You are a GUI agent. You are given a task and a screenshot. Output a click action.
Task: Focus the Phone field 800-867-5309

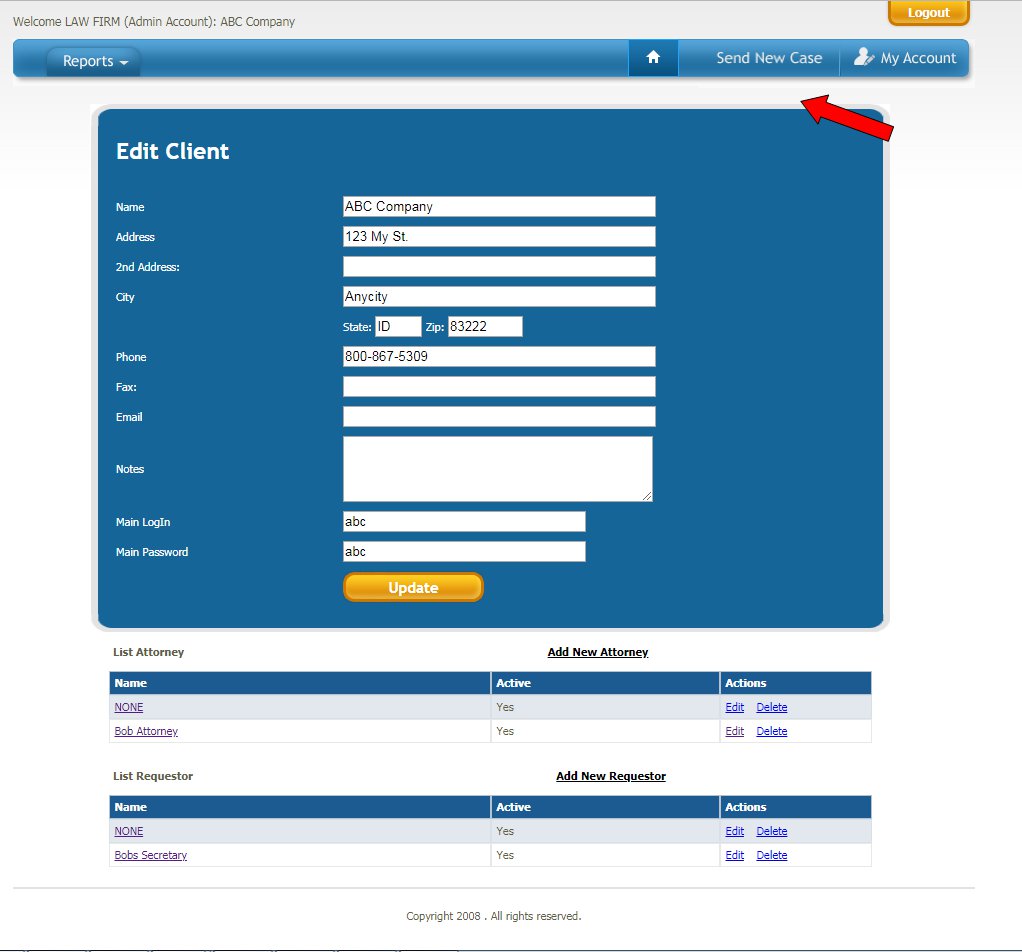(499, 356)
